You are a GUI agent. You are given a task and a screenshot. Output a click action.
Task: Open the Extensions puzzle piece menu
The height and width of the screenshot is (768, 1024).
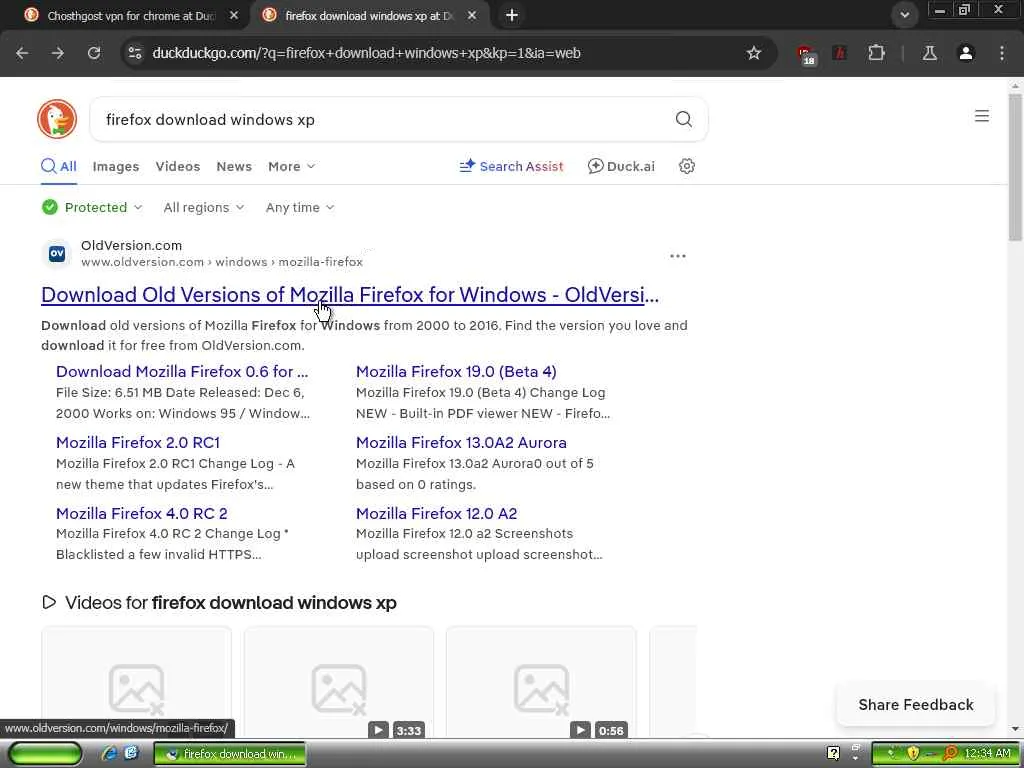pyautogui.click(x=876, y=53)
